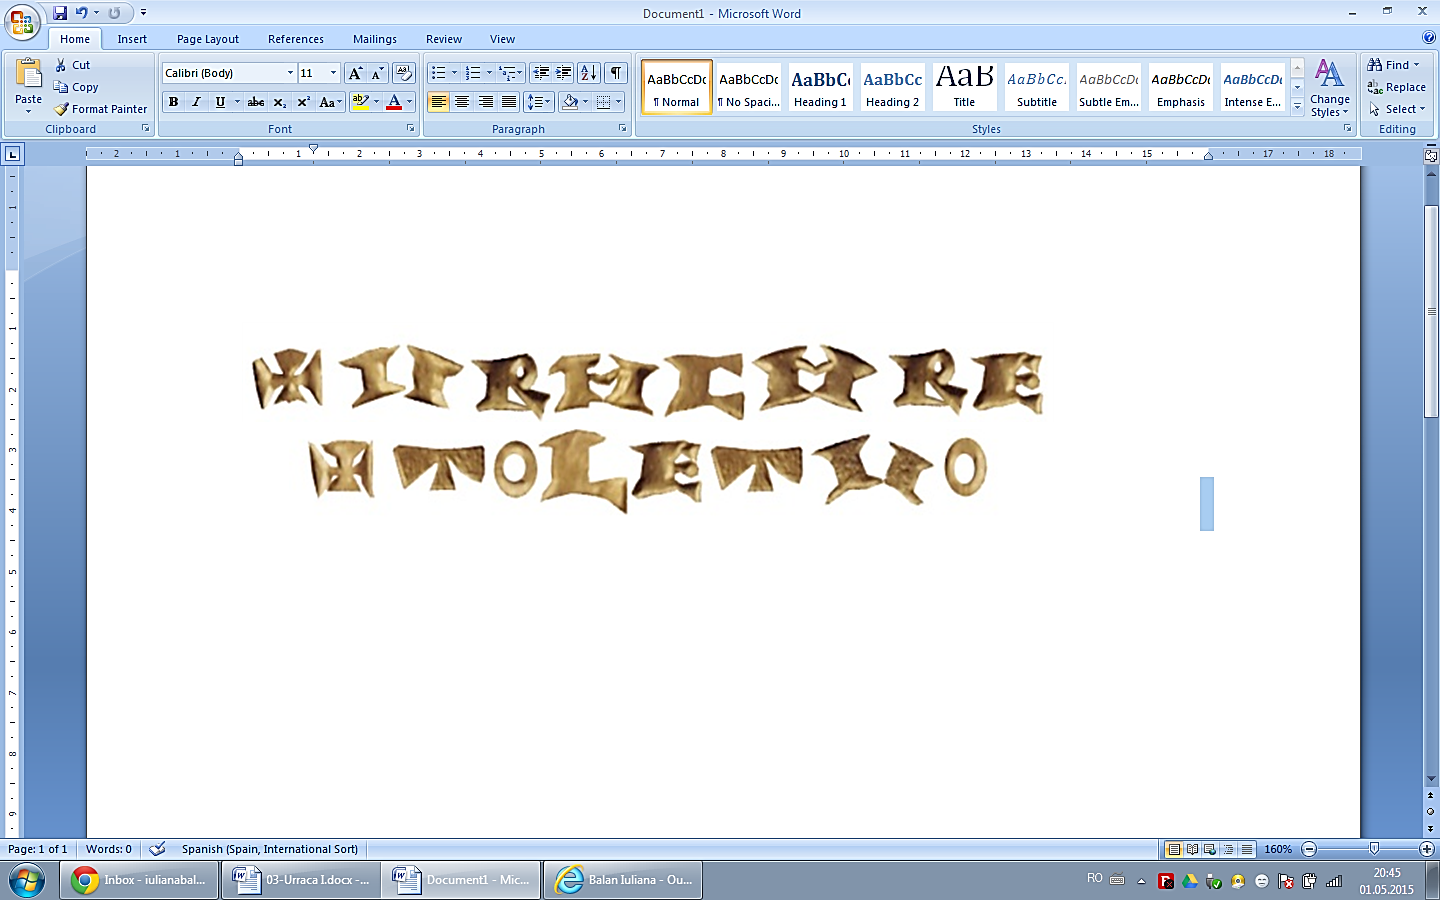Click the zoom slider handle
The height and width of the screenshot is (900, 1440).
pyautogui.click(x=1374, y=849)
